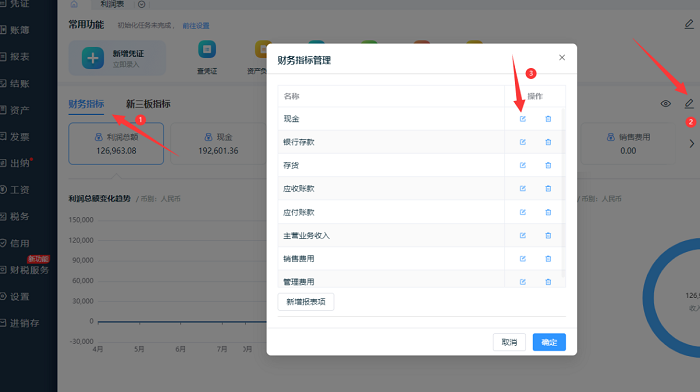The height and width of the screenshot is (392, 700).
Task: Open 账簿 in sidebar
Action: click(20, 30)
